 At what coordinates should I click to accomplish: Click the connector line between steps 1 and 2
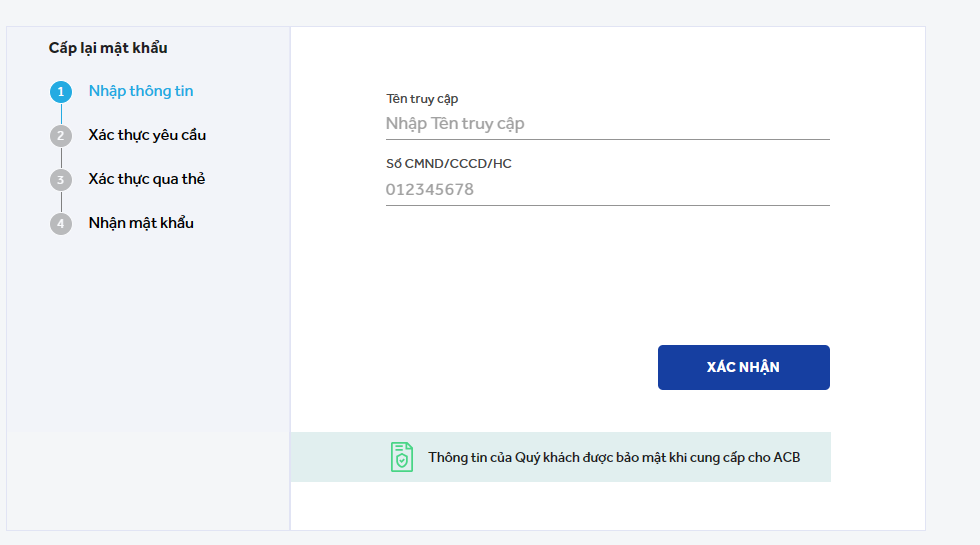61,114
